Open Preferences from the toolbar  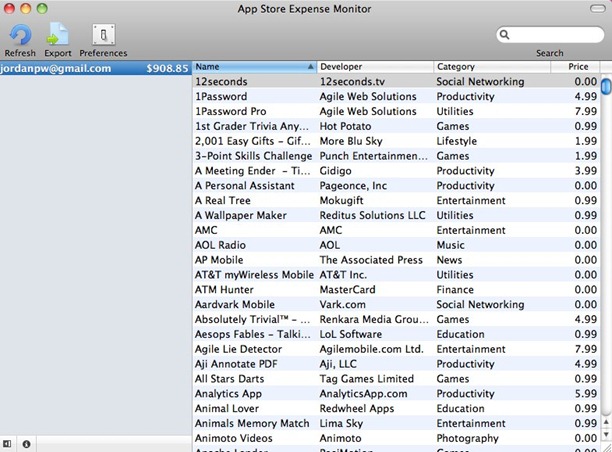pyautogui.click(x=103, y=35)
